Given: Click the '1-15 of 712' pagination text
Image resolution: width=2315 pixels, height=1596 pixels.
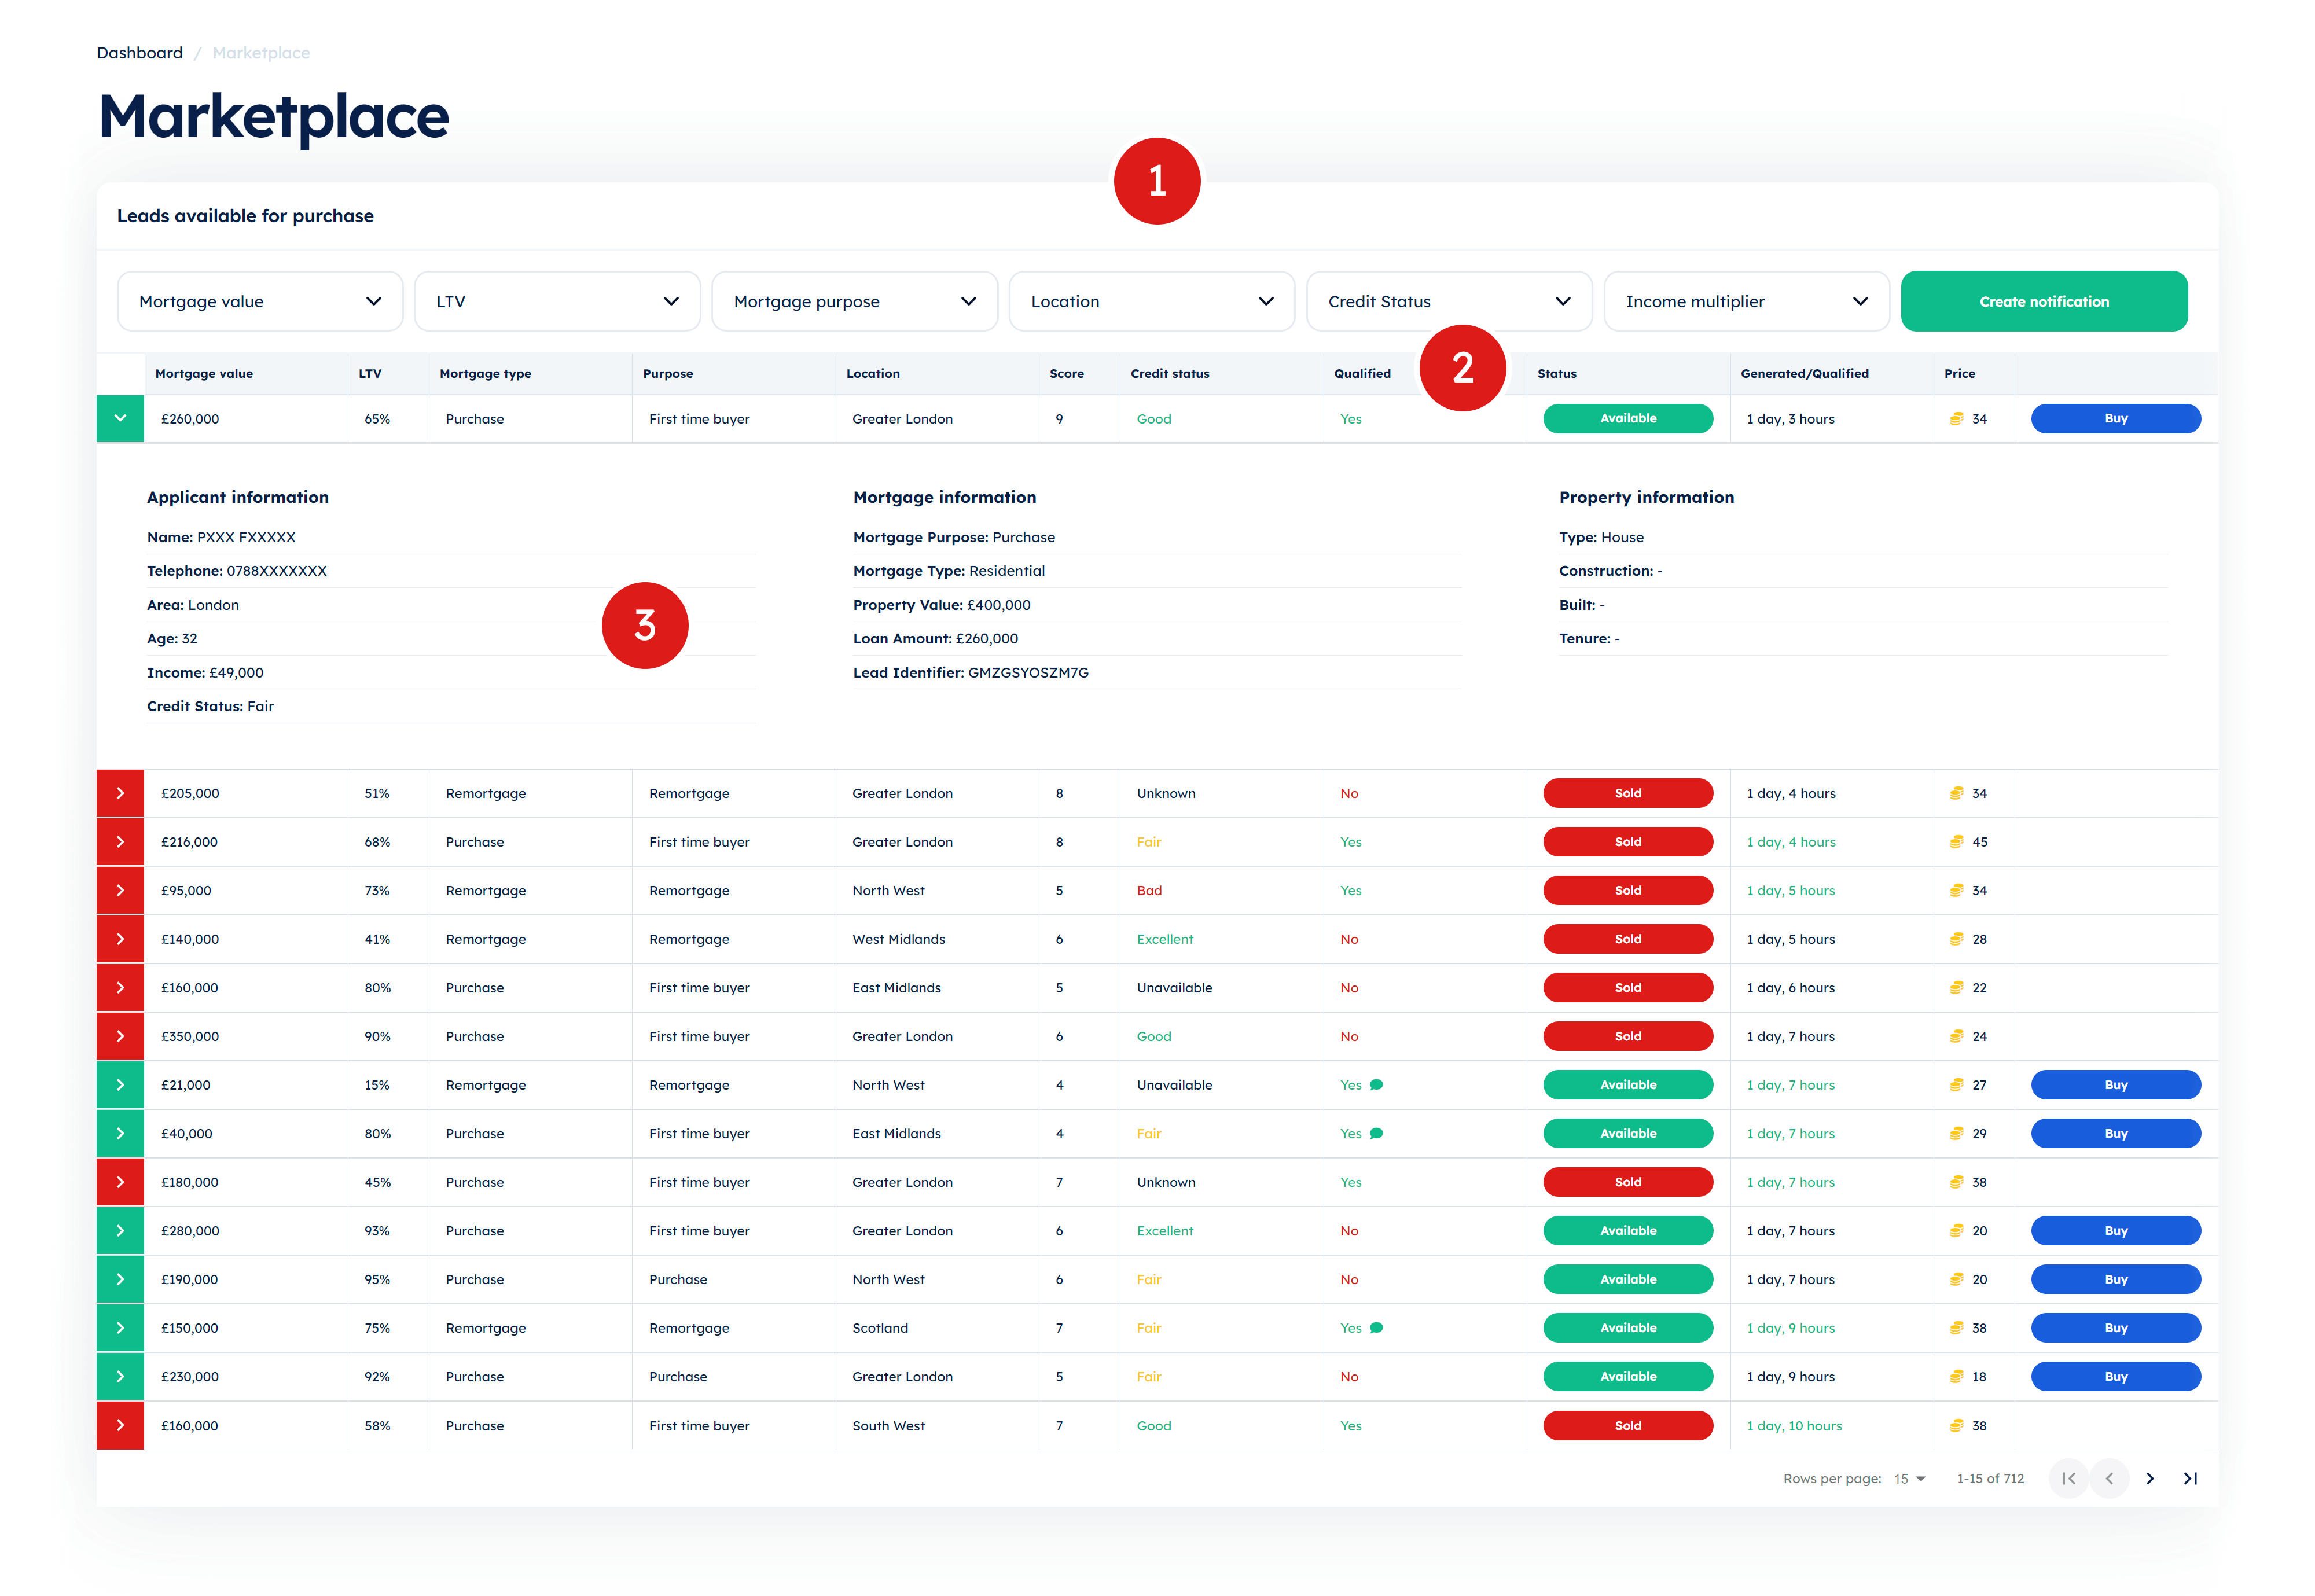Looking at the screenshot, I should tap(1990, 1478).
